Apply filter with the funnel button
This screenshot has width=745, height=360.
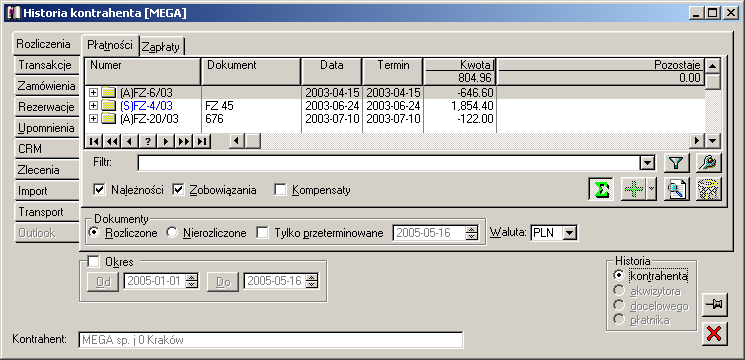[677, 163]
